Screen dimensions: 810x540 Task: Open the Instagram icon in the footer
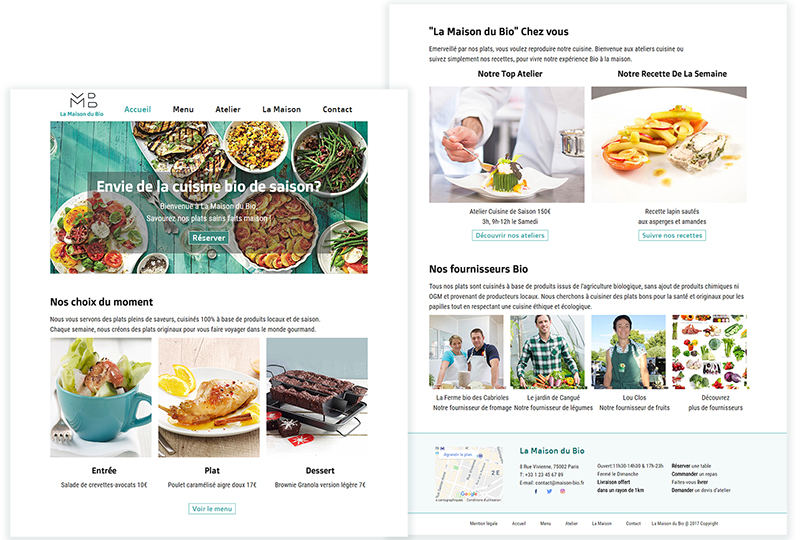[x=563, y=491]
